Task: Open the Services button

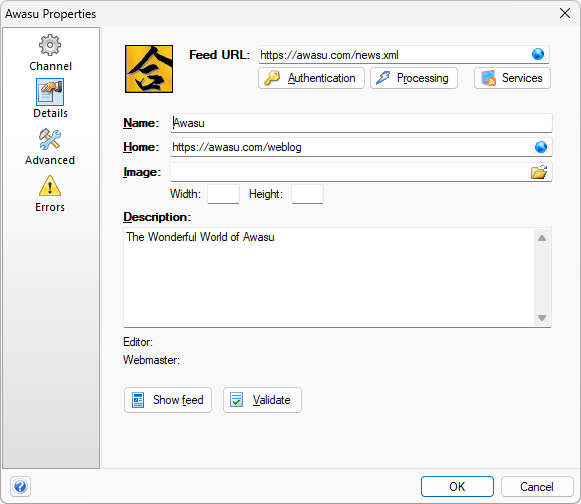Action: pyautogui.click(x=512, y=78)
